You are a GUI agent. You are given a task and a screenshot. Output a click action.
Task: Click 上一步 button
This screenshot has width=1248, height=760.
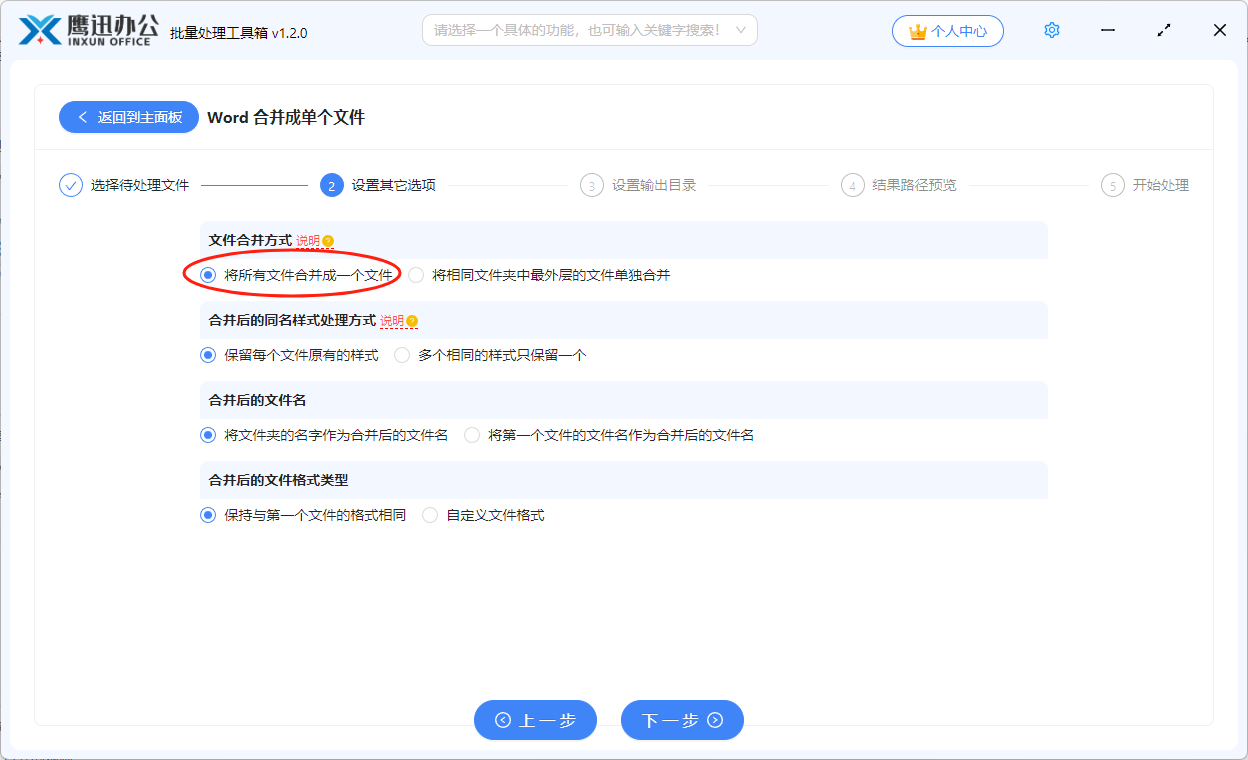535,720
